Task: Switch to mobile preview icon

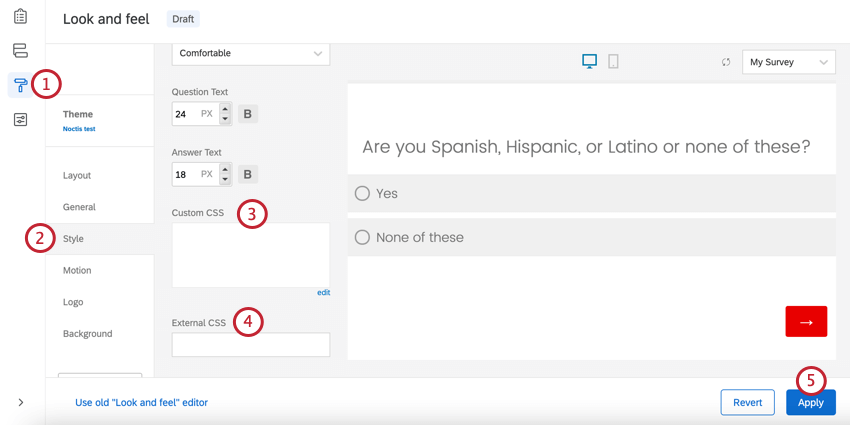Action: (x=613, y=62)
